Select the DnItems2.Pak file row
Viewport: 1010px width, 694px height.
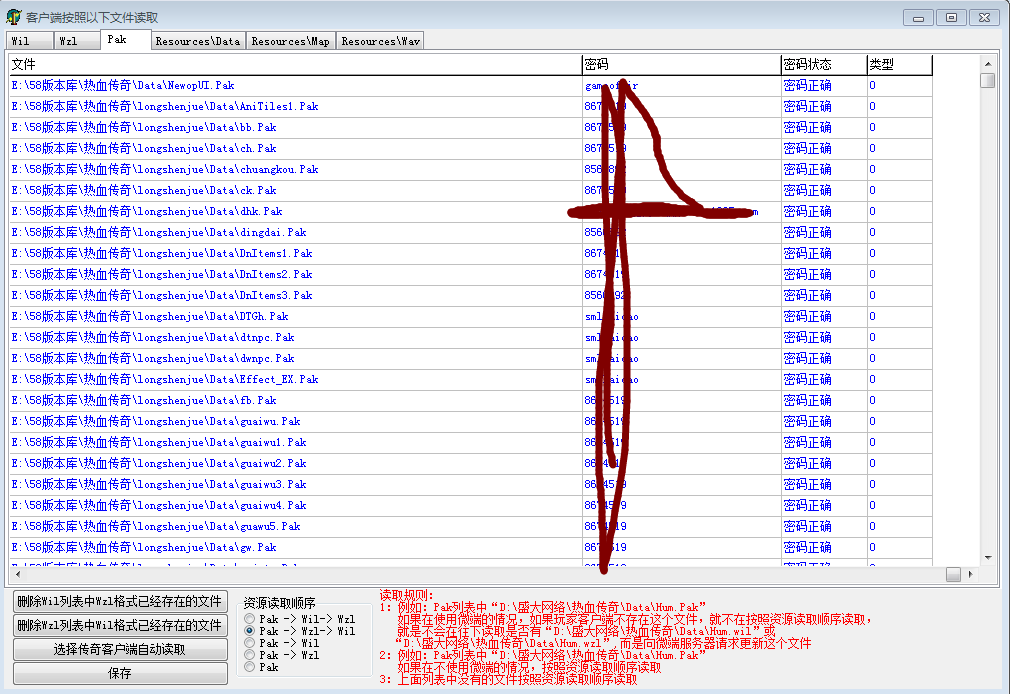click(x=471, y=275)
